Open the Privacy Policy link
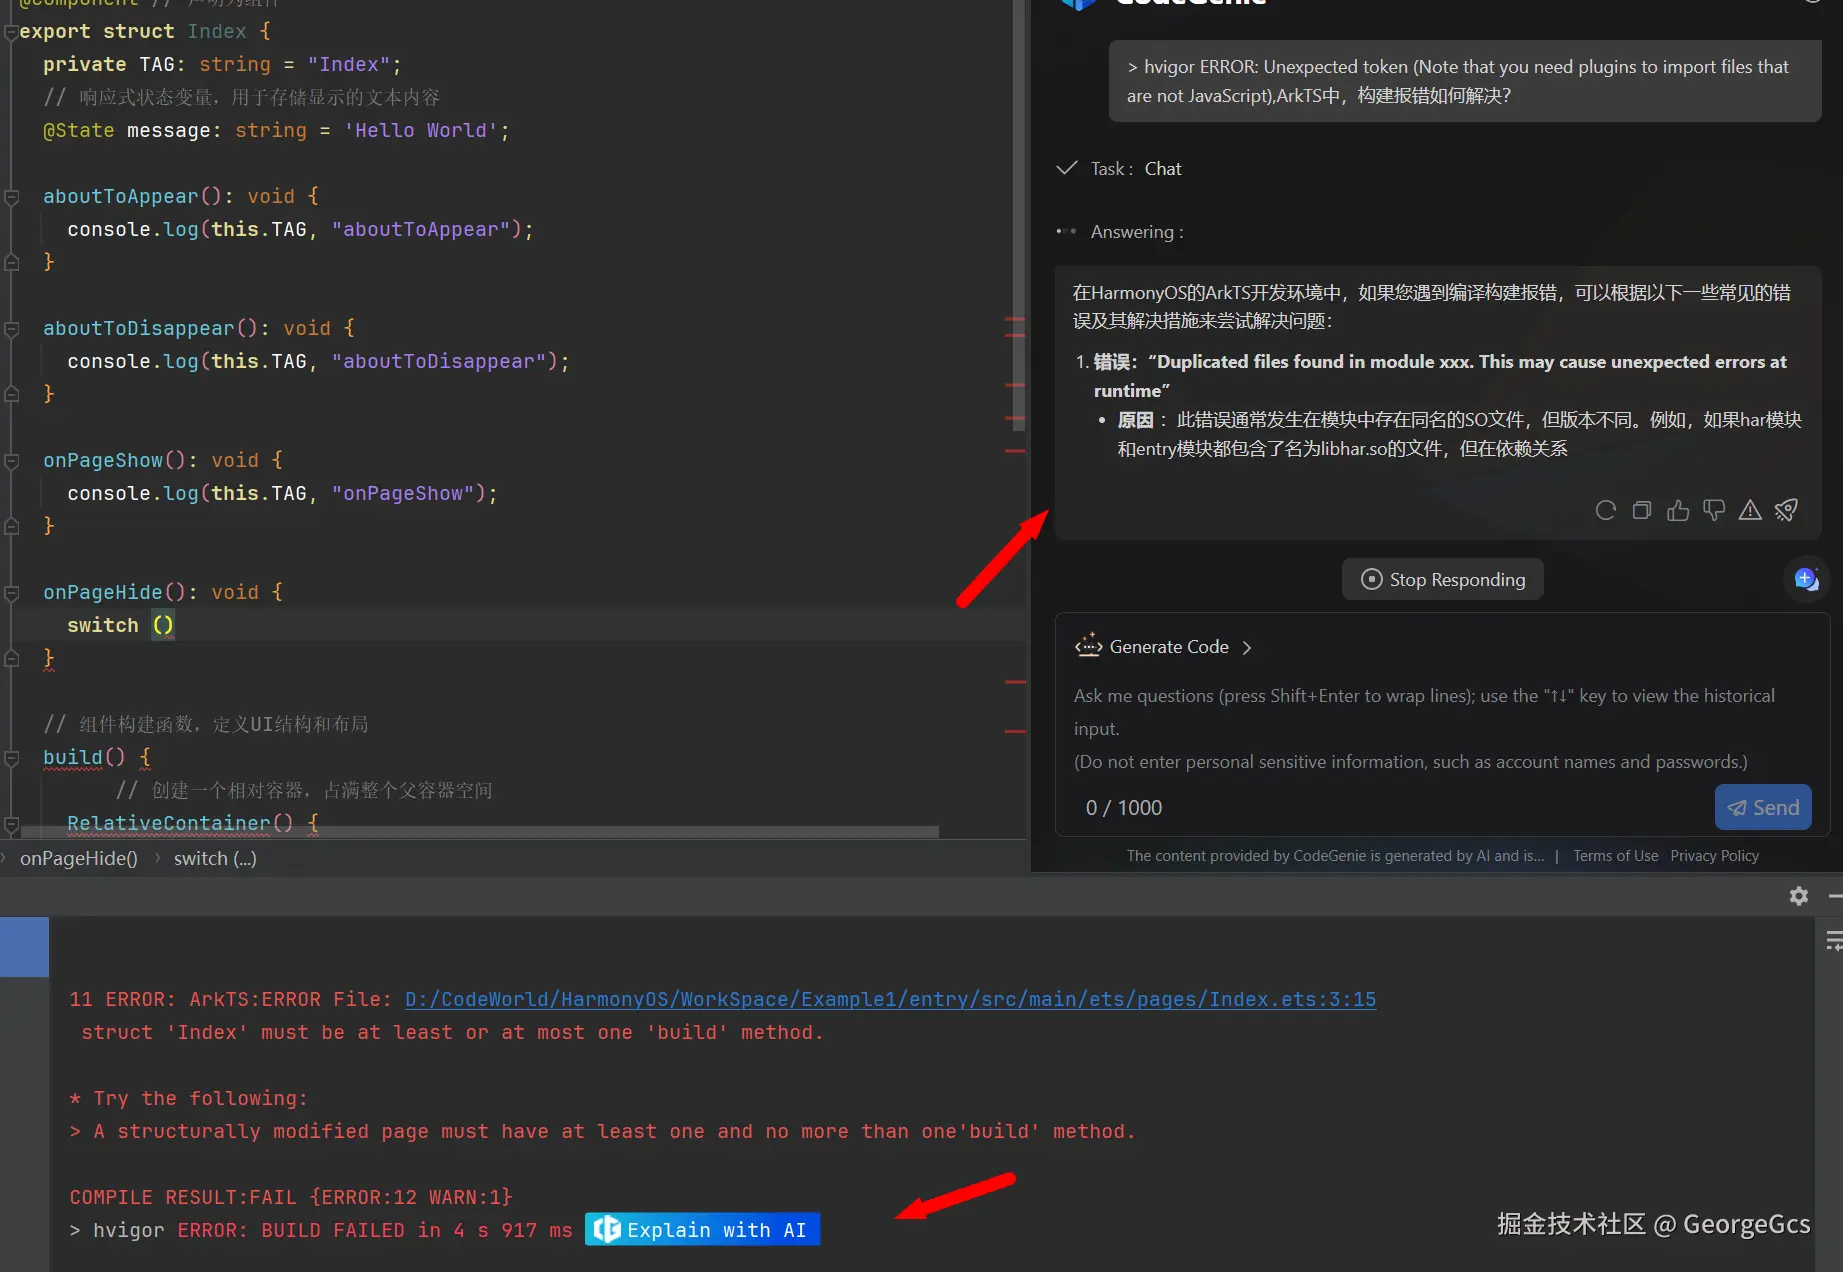This screenshot has width=1843, height=1272. tap(1714, 856)
